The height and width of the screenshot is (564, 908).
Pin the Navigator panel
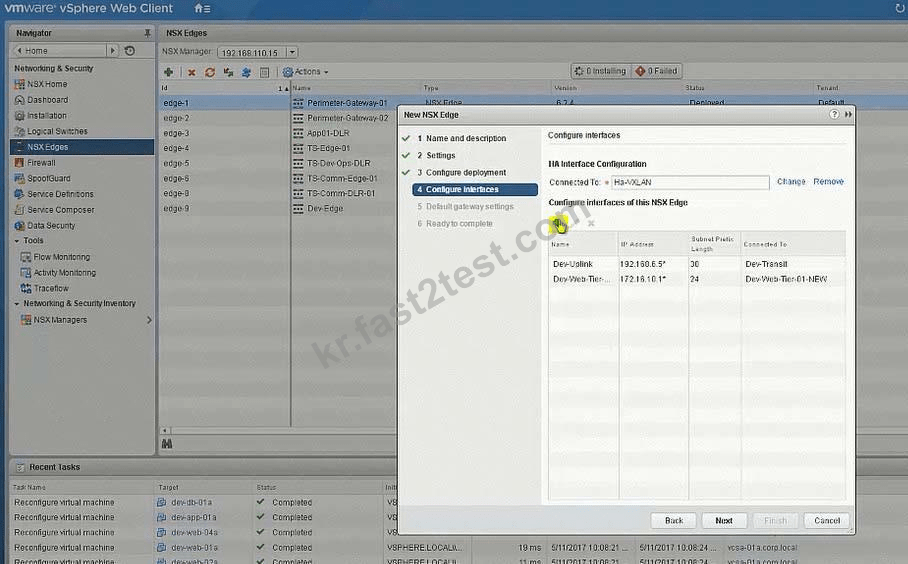(148, 33)
